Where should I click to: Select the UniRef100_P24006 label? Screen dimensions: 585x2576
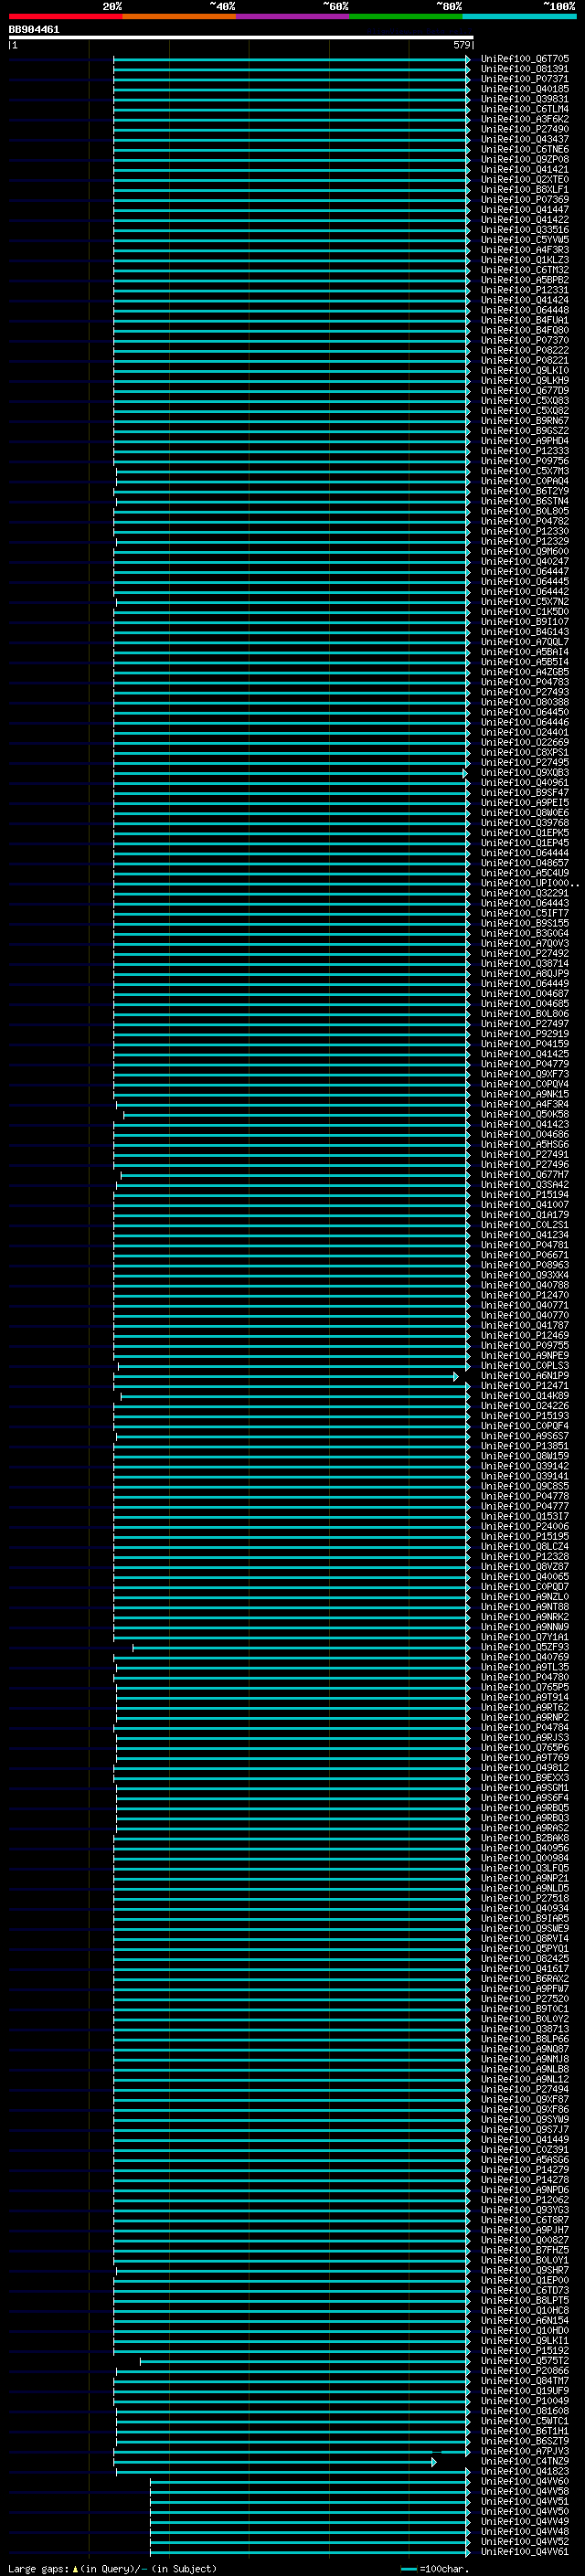[525, 1527]
